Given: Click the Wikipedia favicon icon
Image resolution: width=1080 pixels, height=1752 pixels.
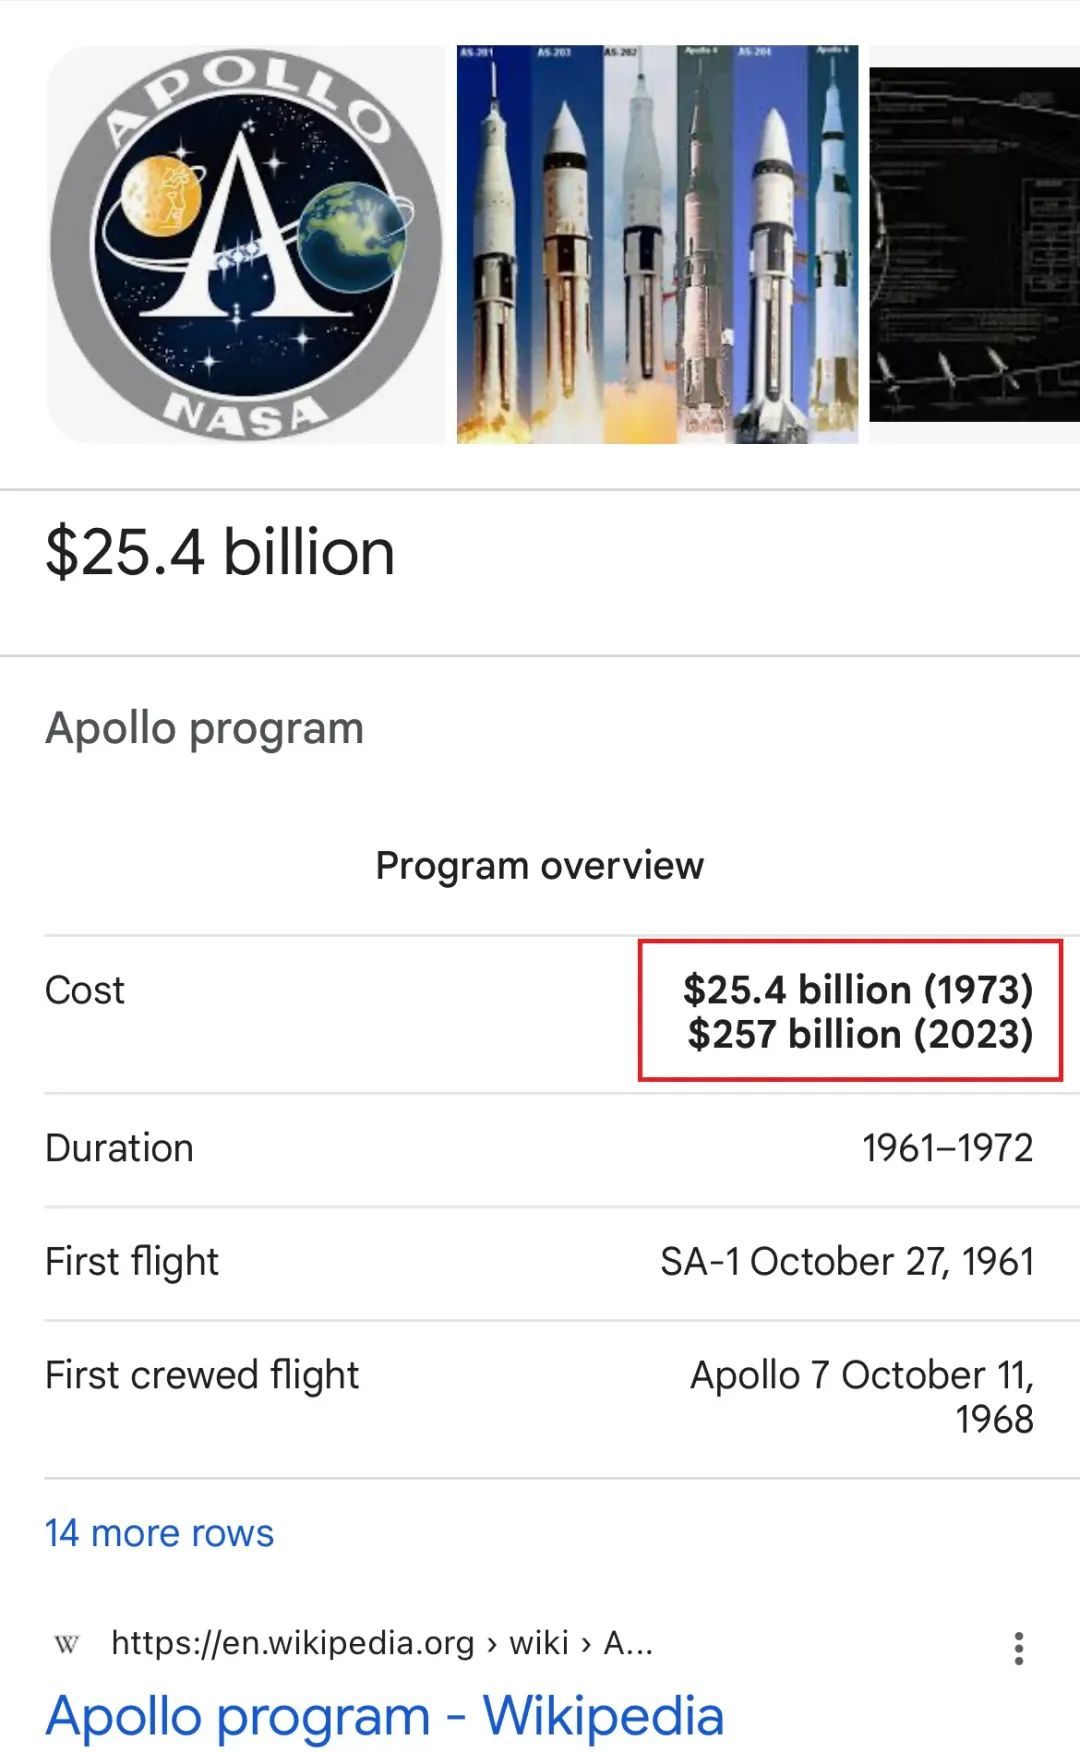Looking at the screenshot, I should tap(66, 1644).
